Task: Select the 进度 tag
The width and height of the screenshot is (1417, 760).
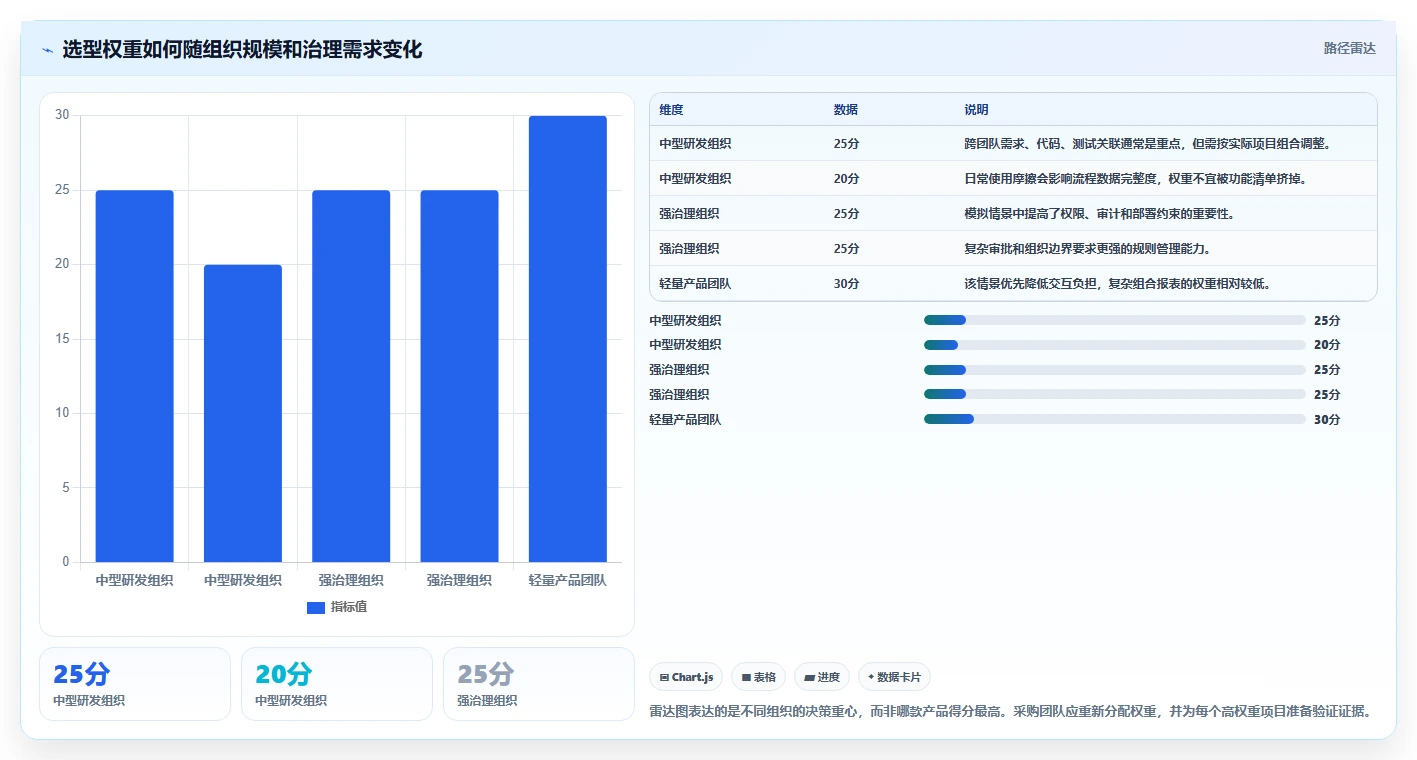Action: [x=822, y=677]
